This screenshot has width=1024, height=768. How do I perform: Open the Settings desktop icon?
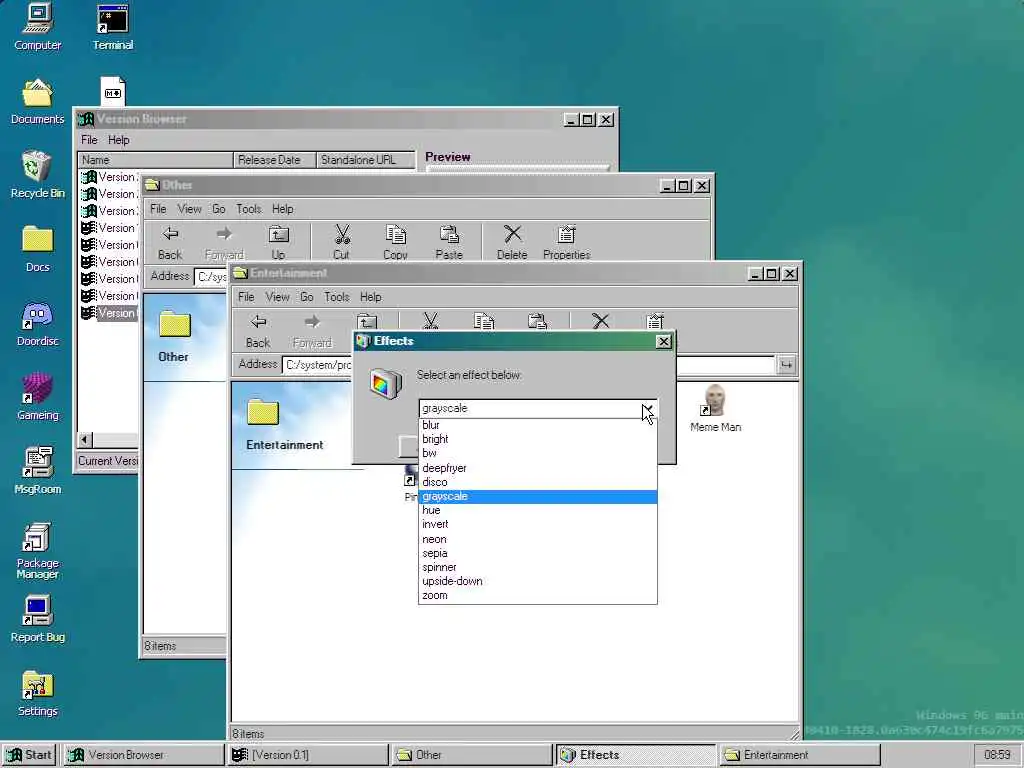coord(37,694)
